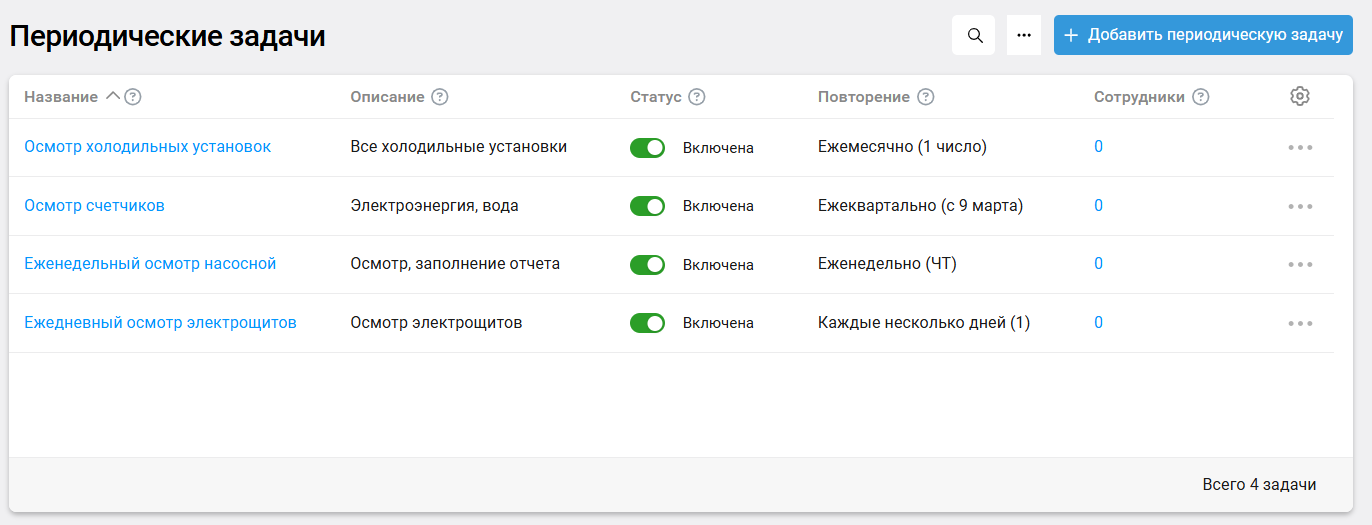Screen dimensions: 1372x525
Task: Open row actions for Осмотр холодильных установок
Action: 1300,148
